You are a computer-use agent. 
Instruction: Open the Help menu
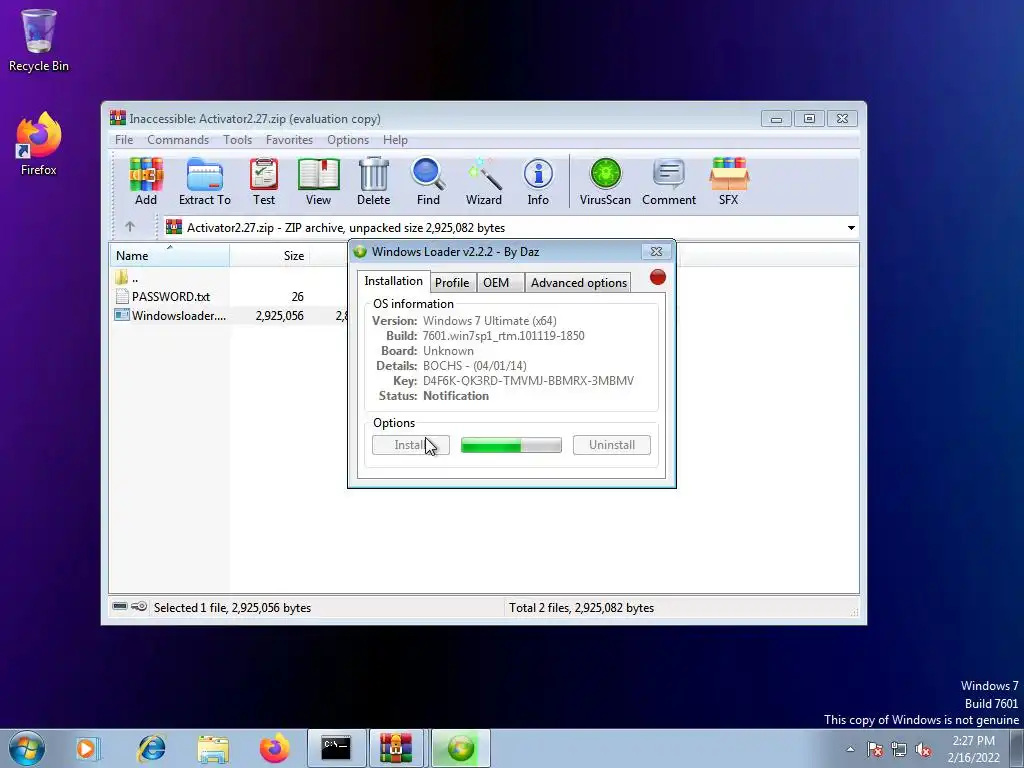pos(395,140)
